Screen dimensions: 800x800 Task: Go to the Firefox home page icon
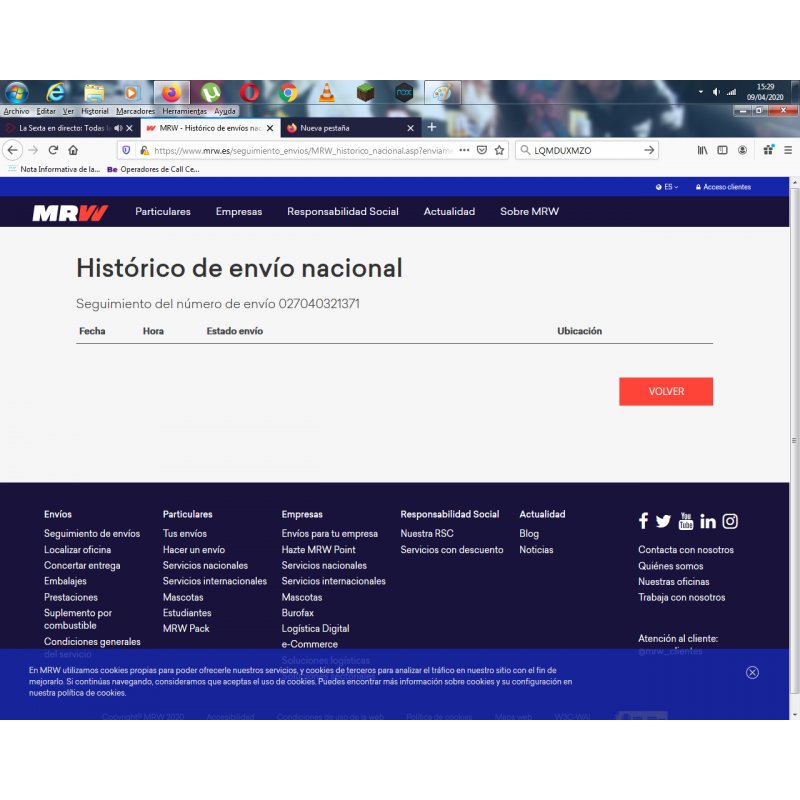point(73,150)
